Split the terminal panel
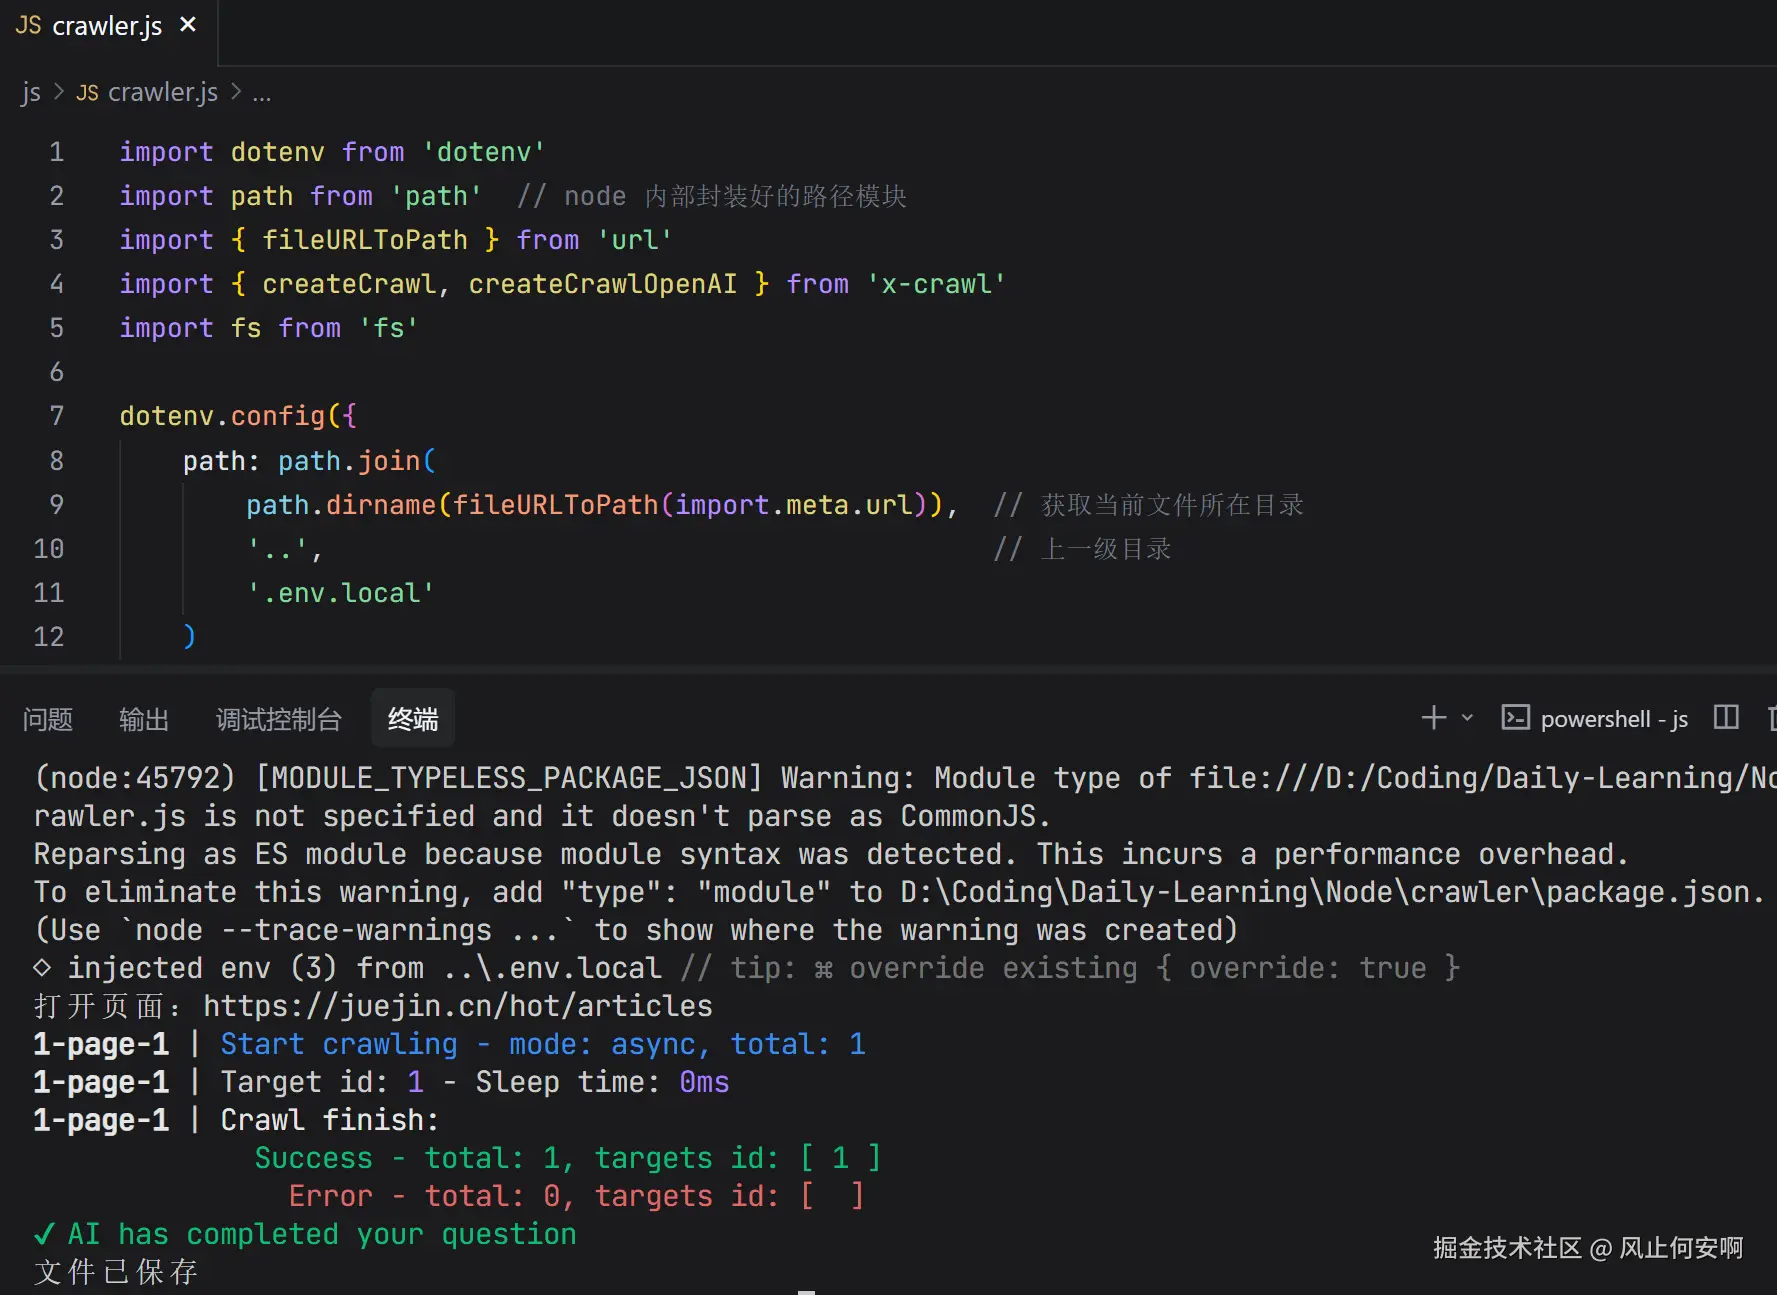Viewport: 1777px width, 1295px height. coord(1726,718)
